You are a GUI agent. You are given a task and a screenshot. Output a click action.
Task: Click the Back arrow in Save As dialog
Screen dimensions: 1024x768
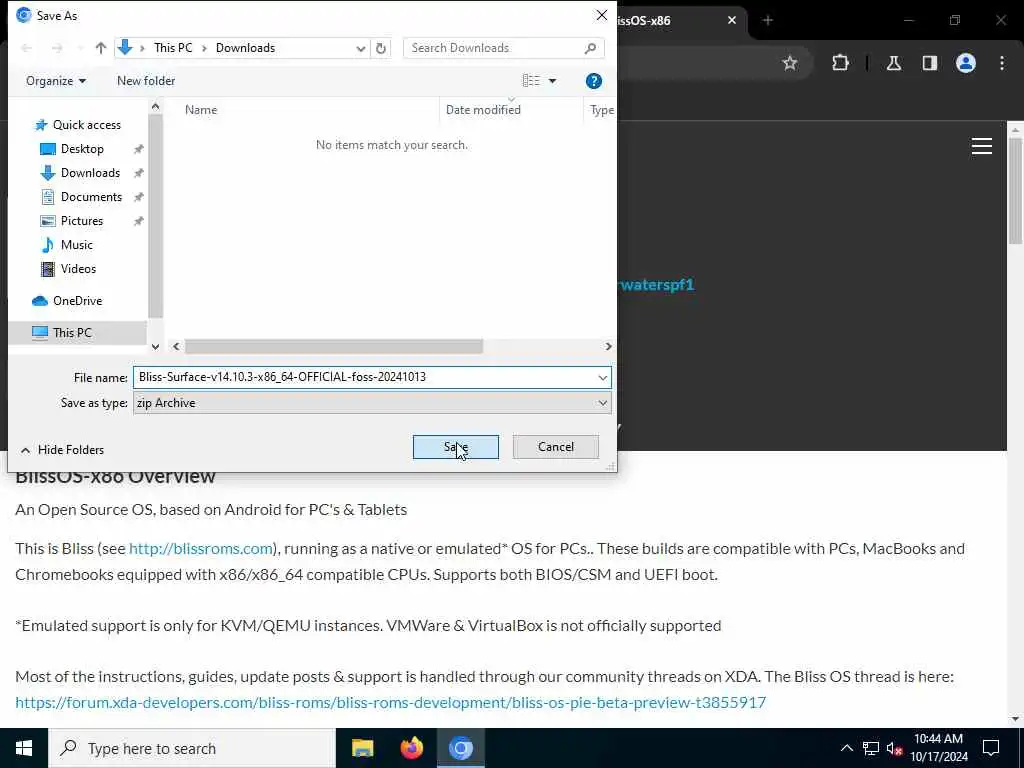(27, 48)
